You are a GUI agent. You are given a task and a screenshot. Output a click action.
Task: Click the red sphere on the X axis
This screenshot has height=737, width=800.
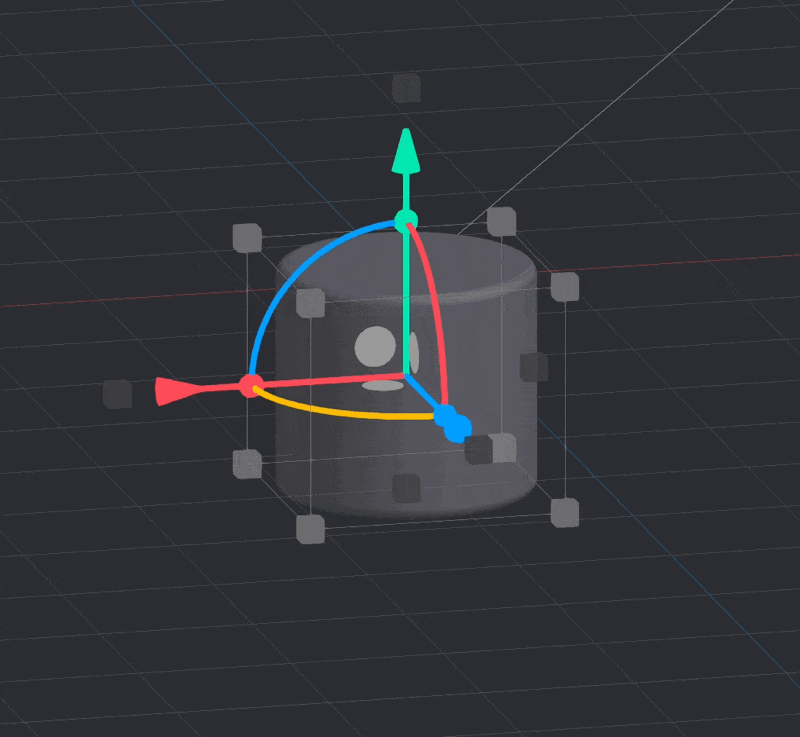coord(250,385)
